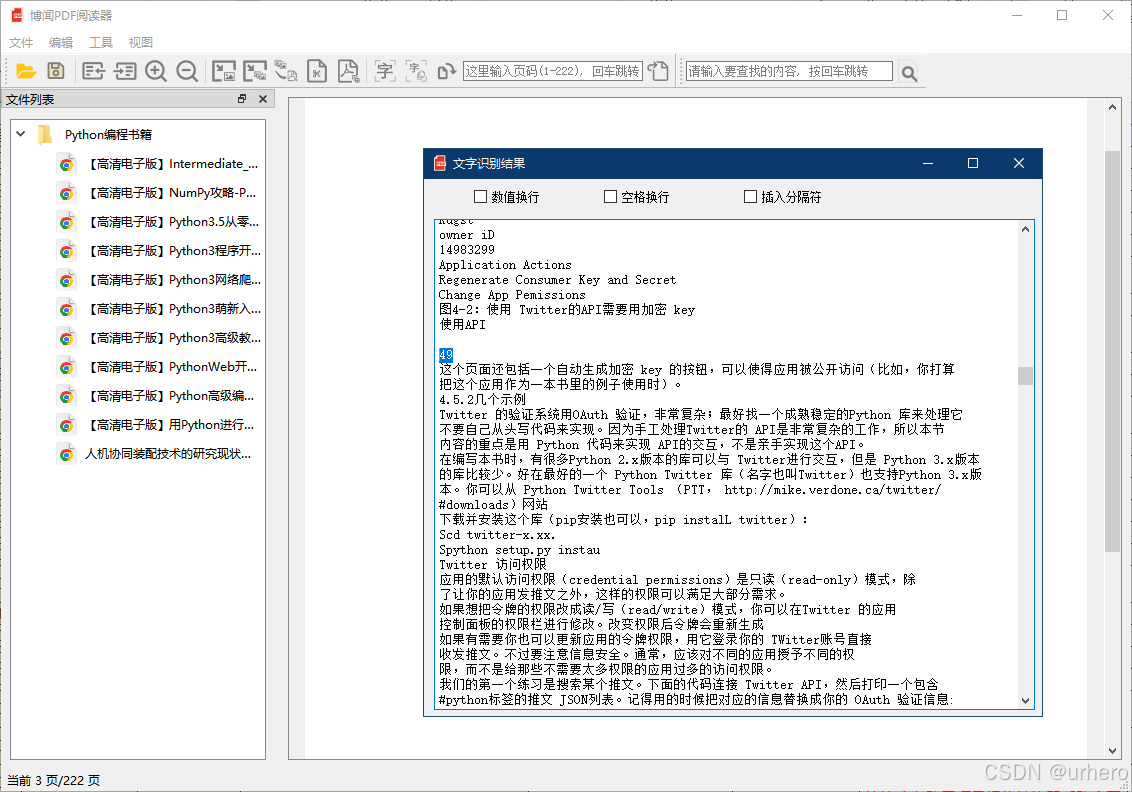Click the text recognition 字 icon
This screenshot has width=1132, height=792.
[385, 71]
